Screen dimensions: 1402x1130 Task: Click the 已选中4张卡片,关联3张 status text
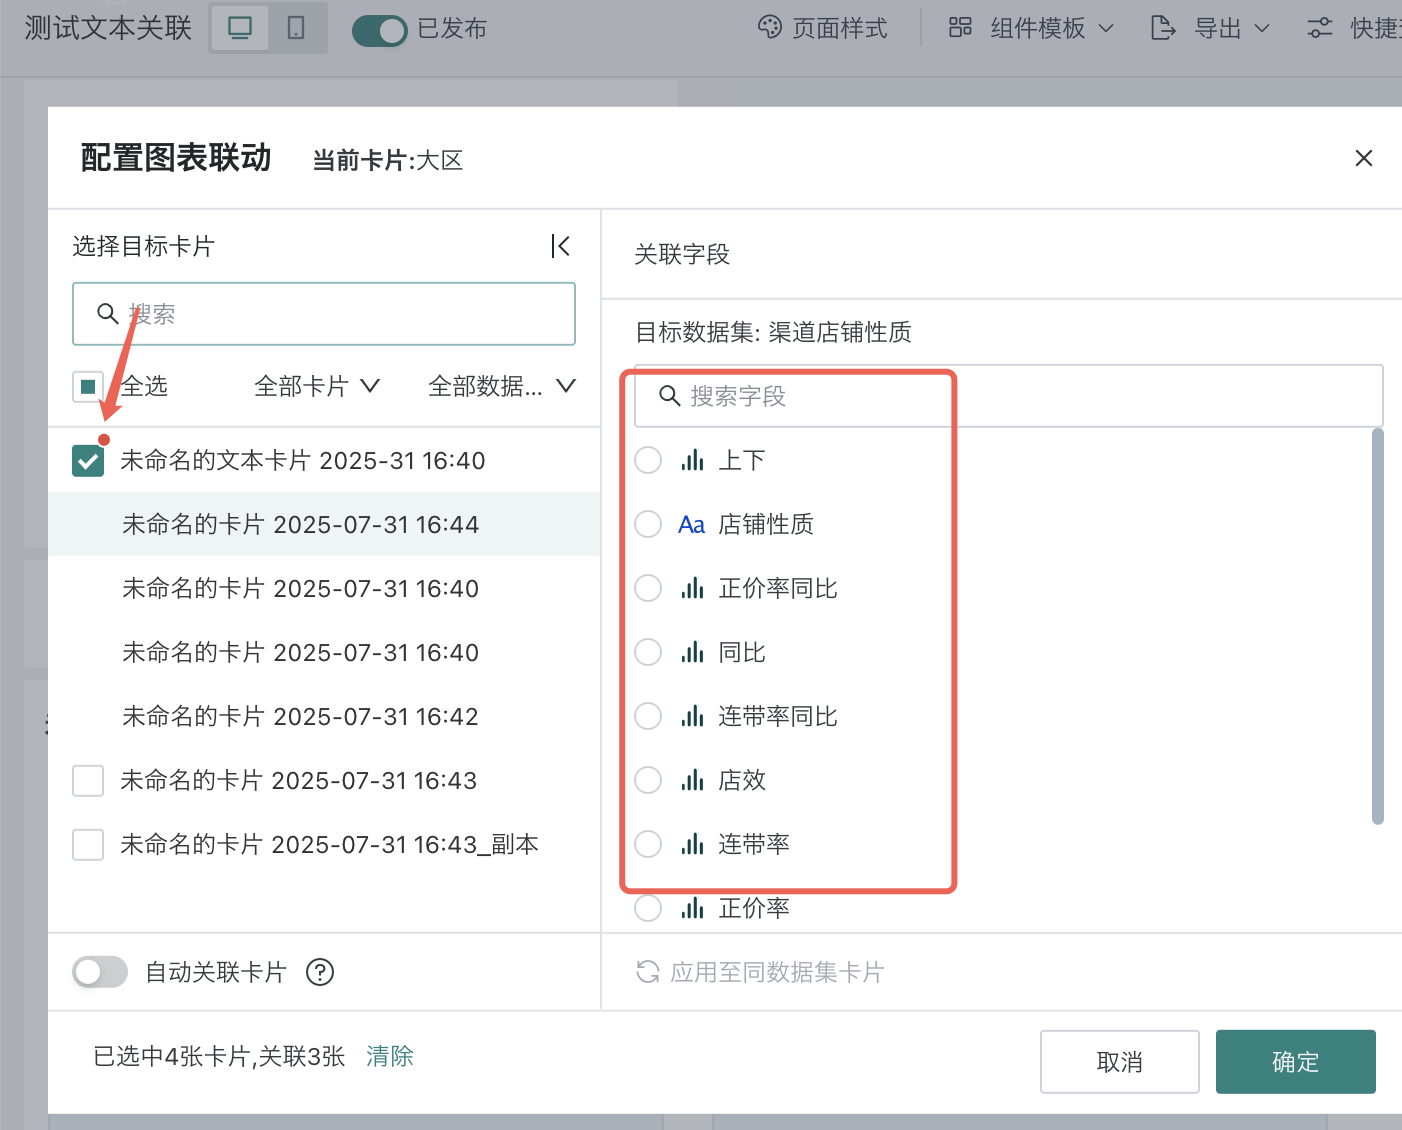click(219, 1056)
